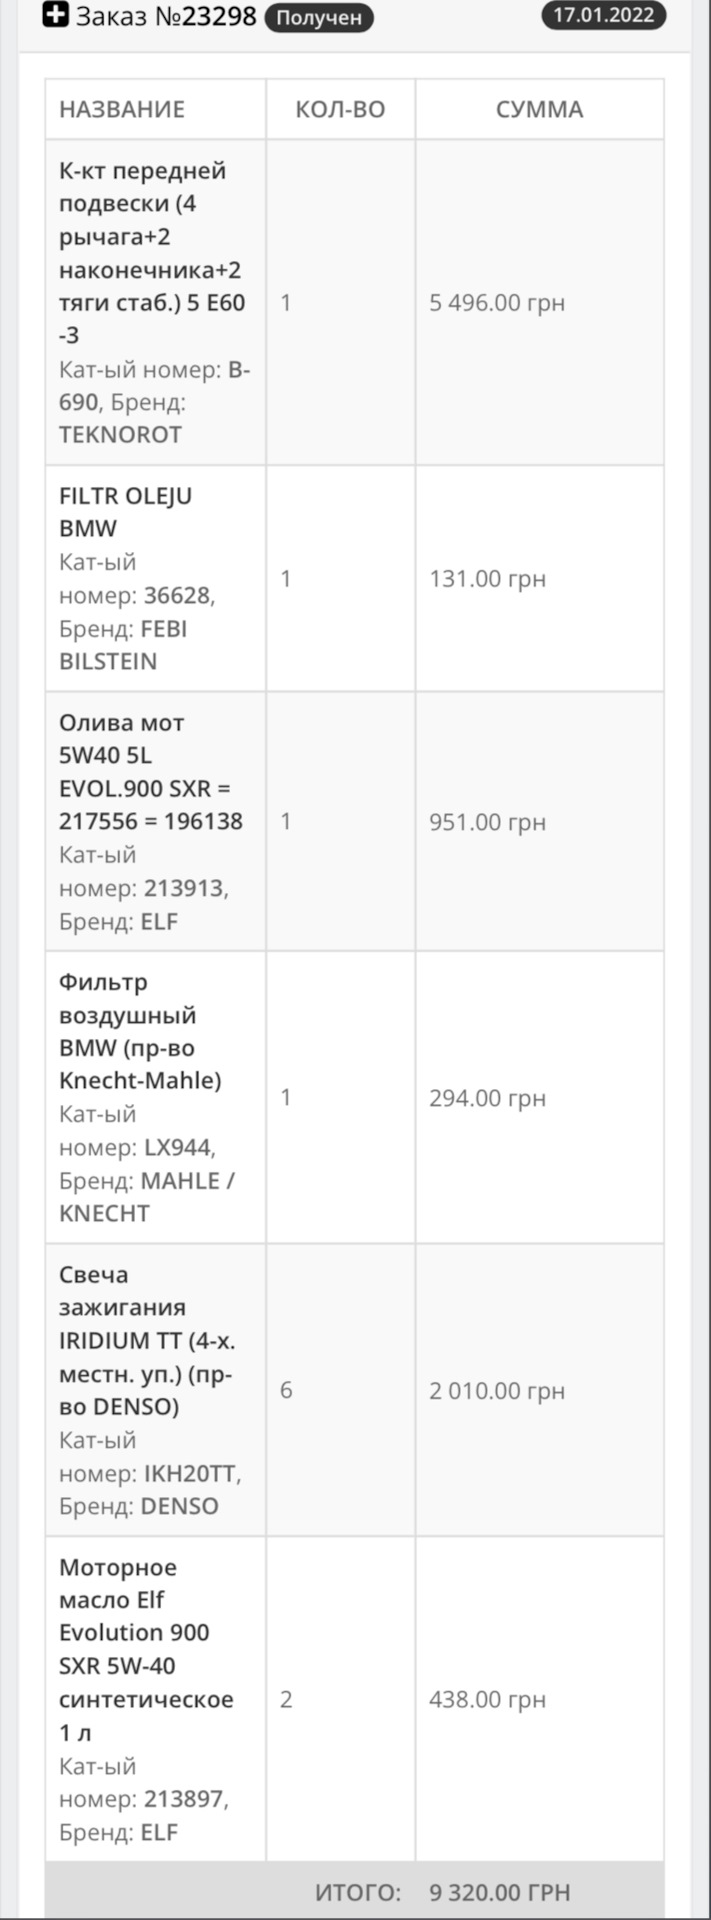This screenshot has height=1920, width=711.
Task: Click catalog number B-690
Action: click(155, 386)
